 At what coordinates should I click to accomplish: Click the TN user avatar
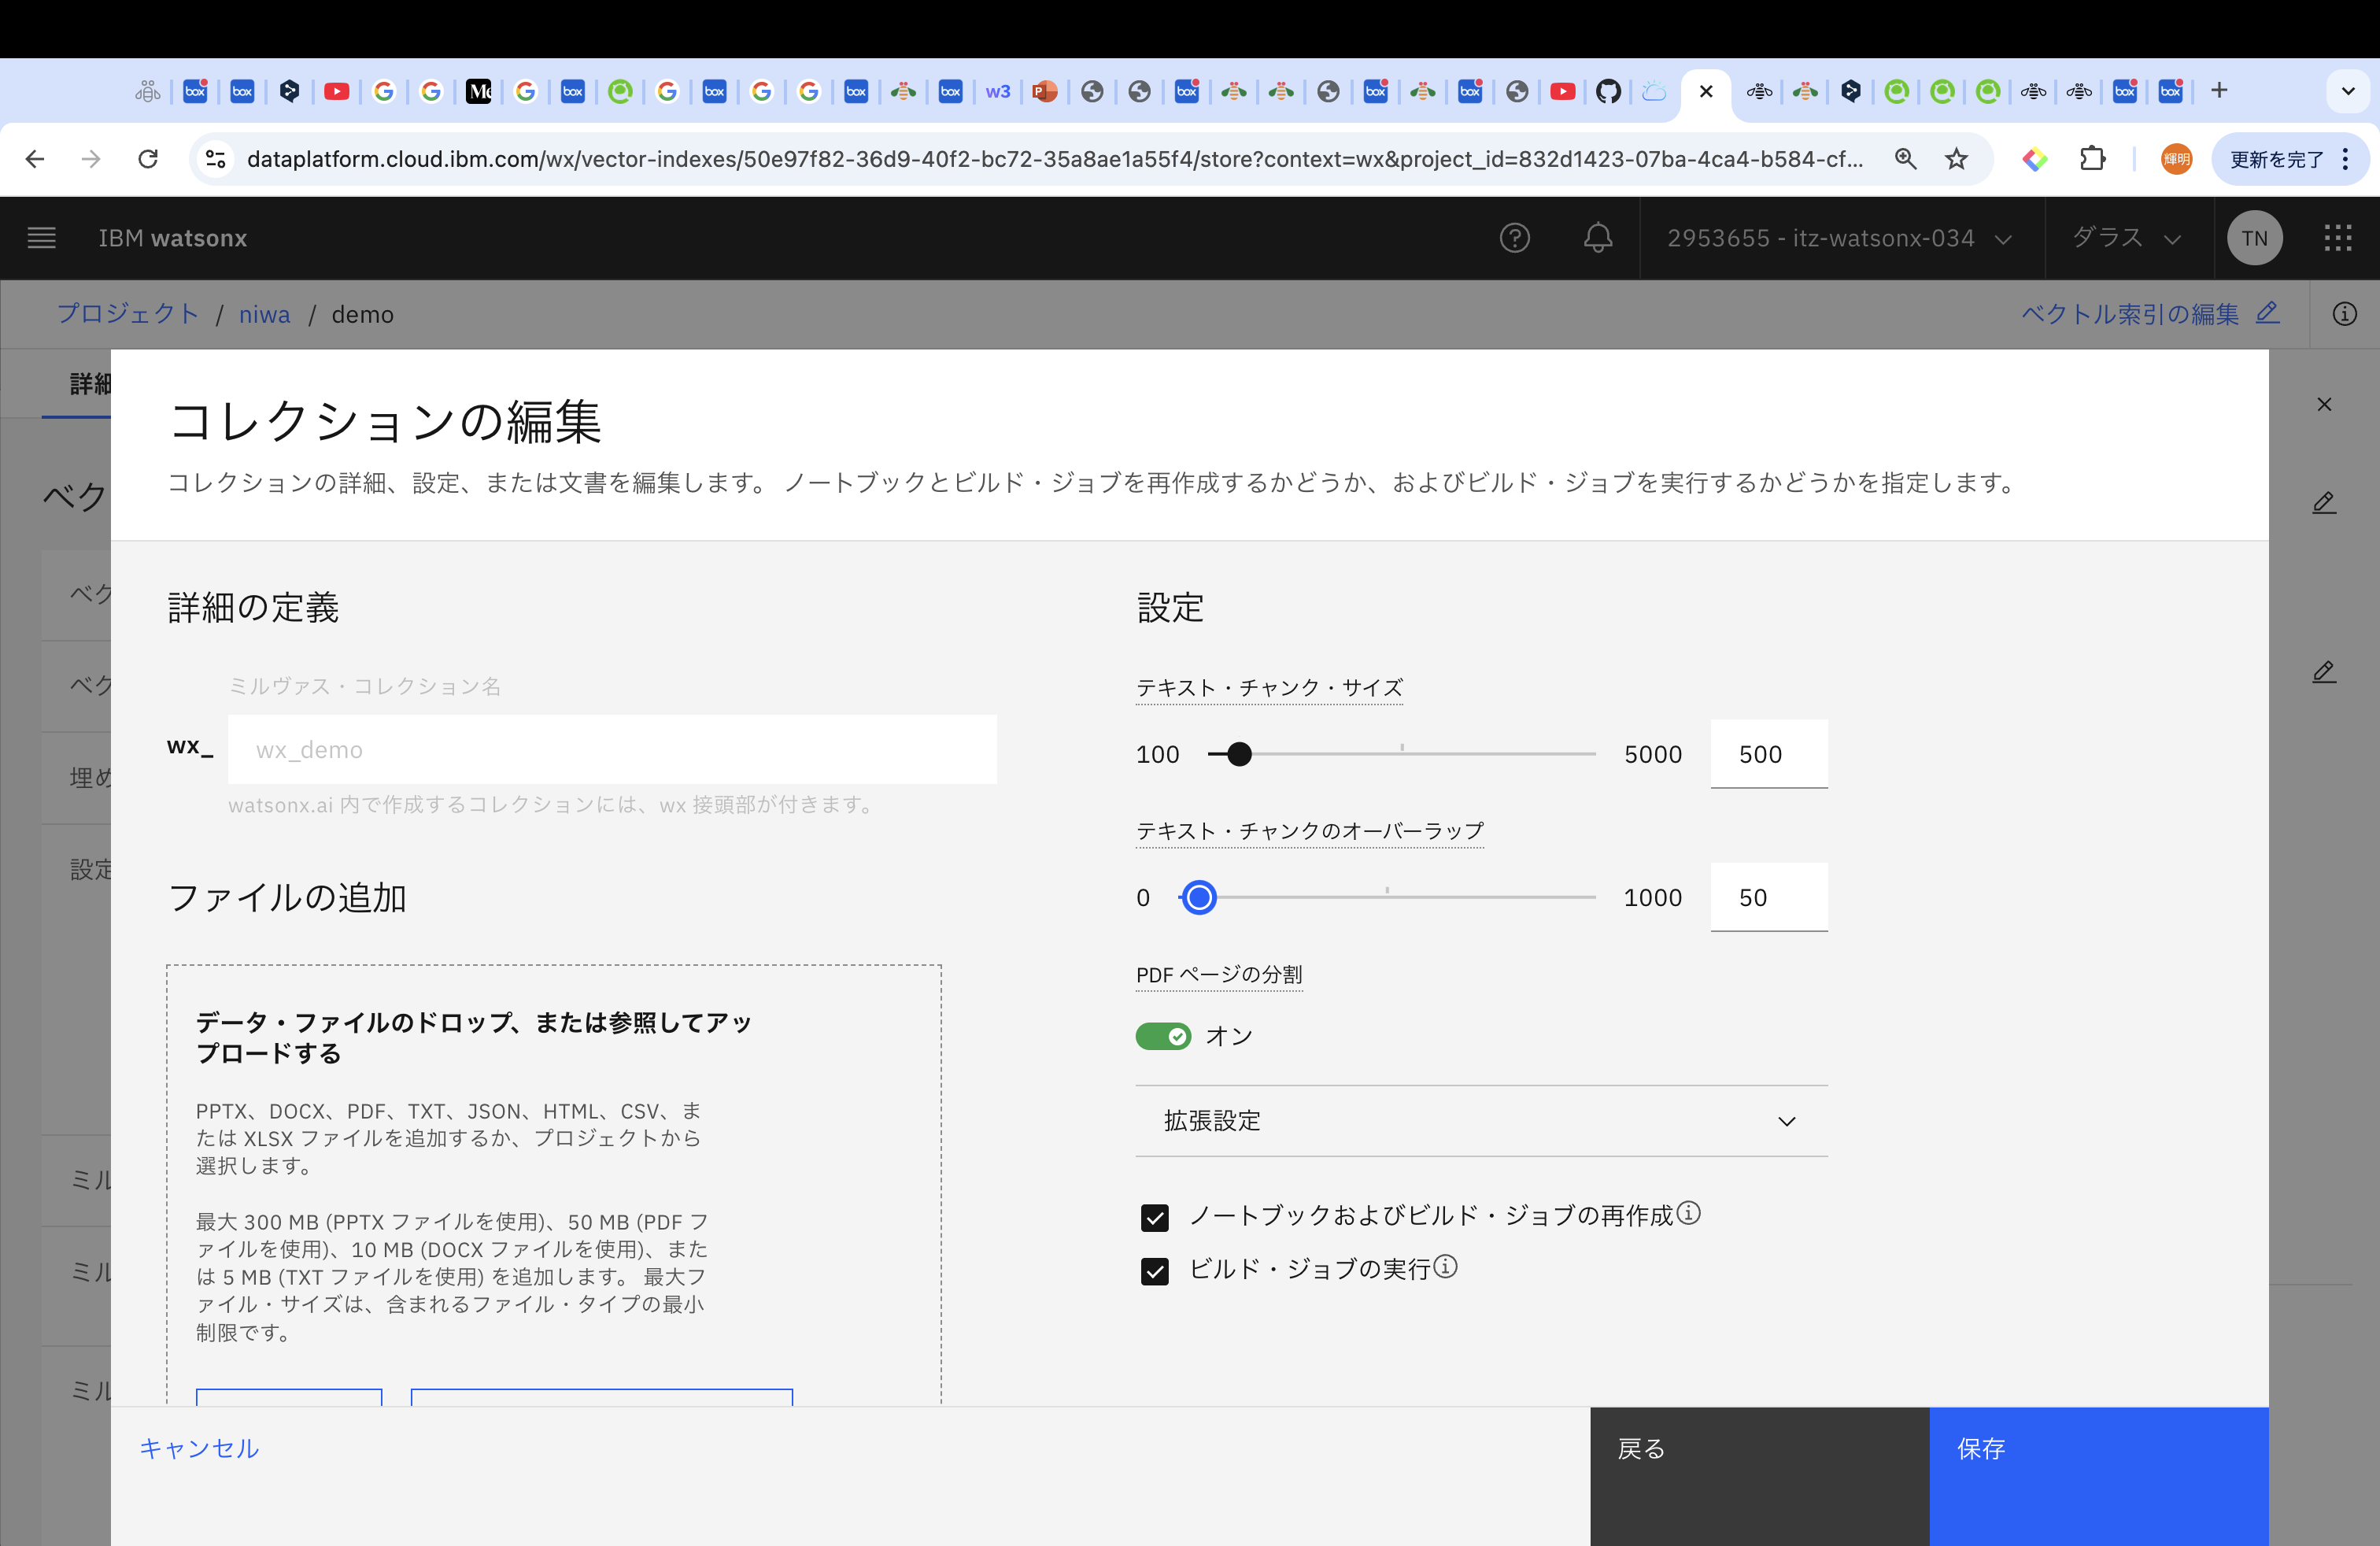click(2254, 238)
